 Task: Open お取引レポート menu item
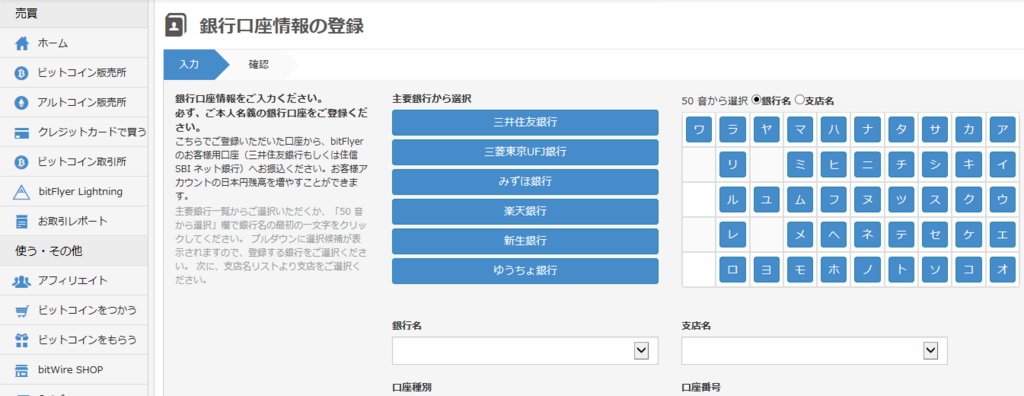pyautogui.click(x=74, y=221)
